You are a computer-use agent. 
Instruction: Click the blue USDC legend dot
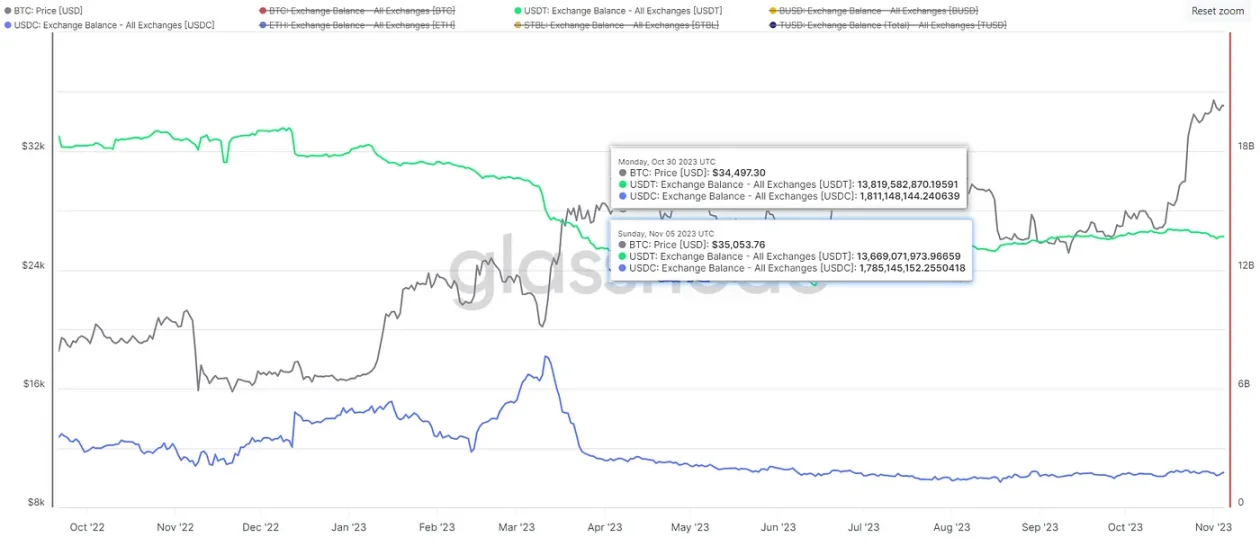pyautogui.click(x=7, y=24)
